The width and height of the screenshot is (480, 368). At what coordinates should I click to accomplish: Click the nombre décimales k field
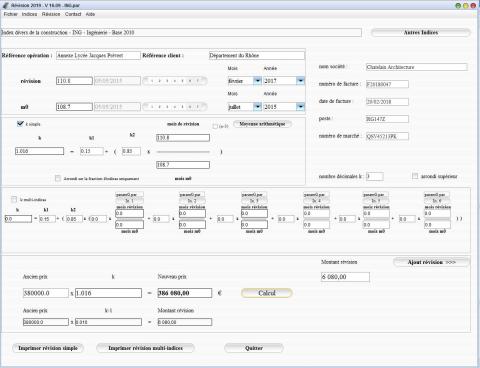click(375, 176)
